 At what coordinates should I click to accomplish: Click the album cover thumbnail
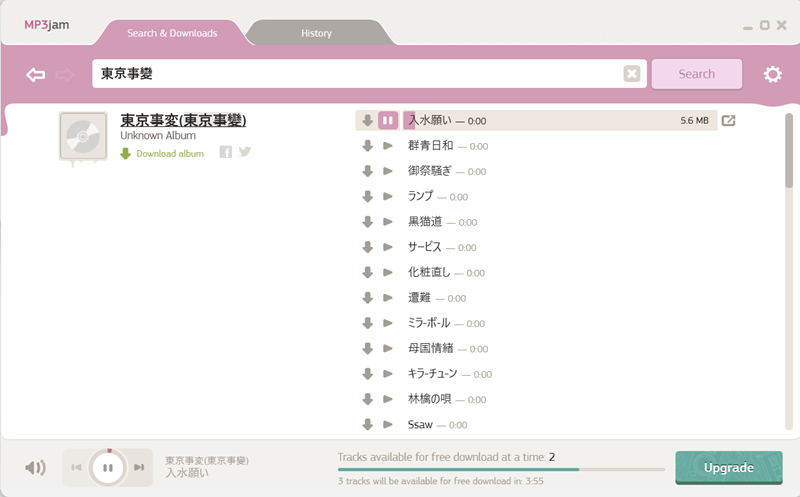coord(83,136)
